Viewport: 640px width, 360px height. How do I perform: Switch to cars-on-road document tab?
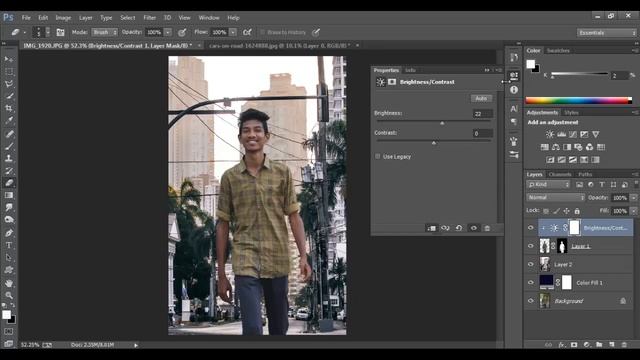(280, 46)
